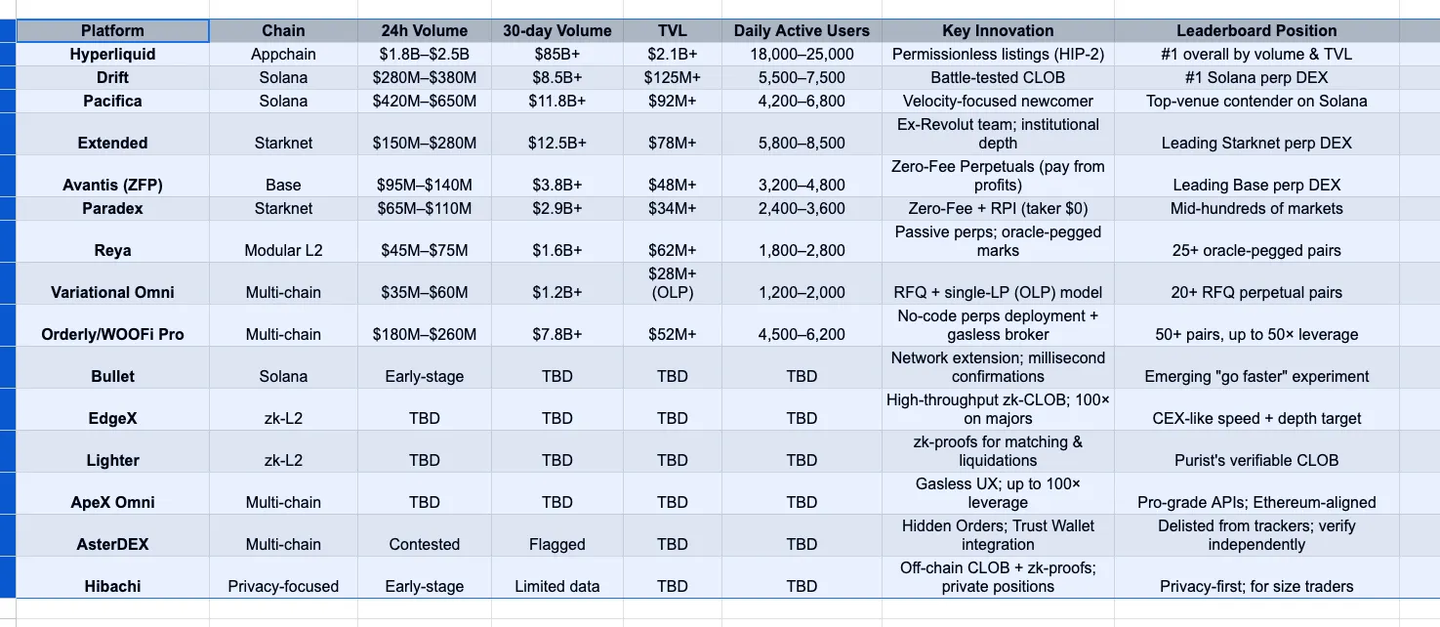Select Reya's Modular L2 chain cell
Screen dimensions: 1440x627
click(283, 250)
